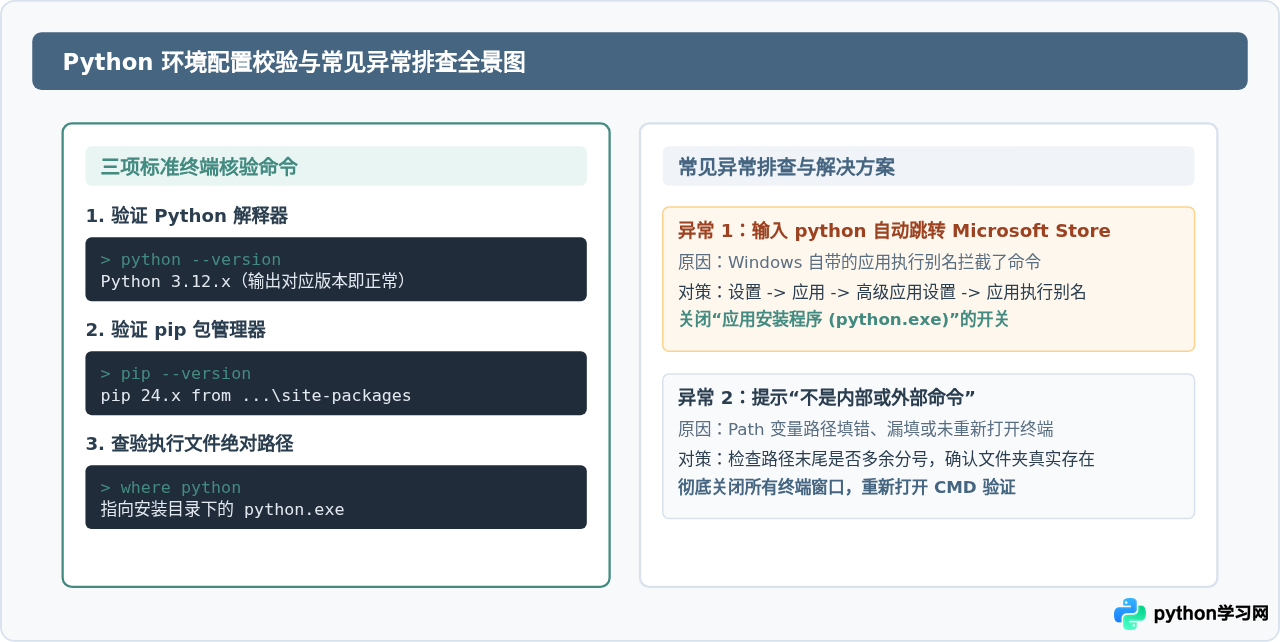Click '关闭“应用安装程序 (python.exe)”的开关'

pos(843,320)
